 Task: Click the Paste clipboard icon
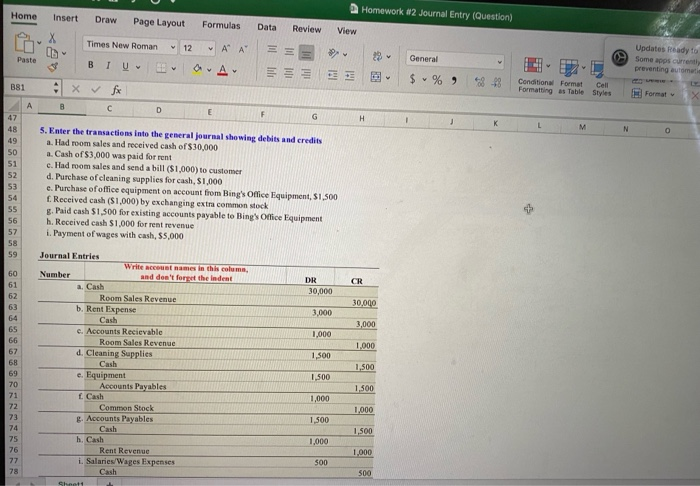point(24,43)
